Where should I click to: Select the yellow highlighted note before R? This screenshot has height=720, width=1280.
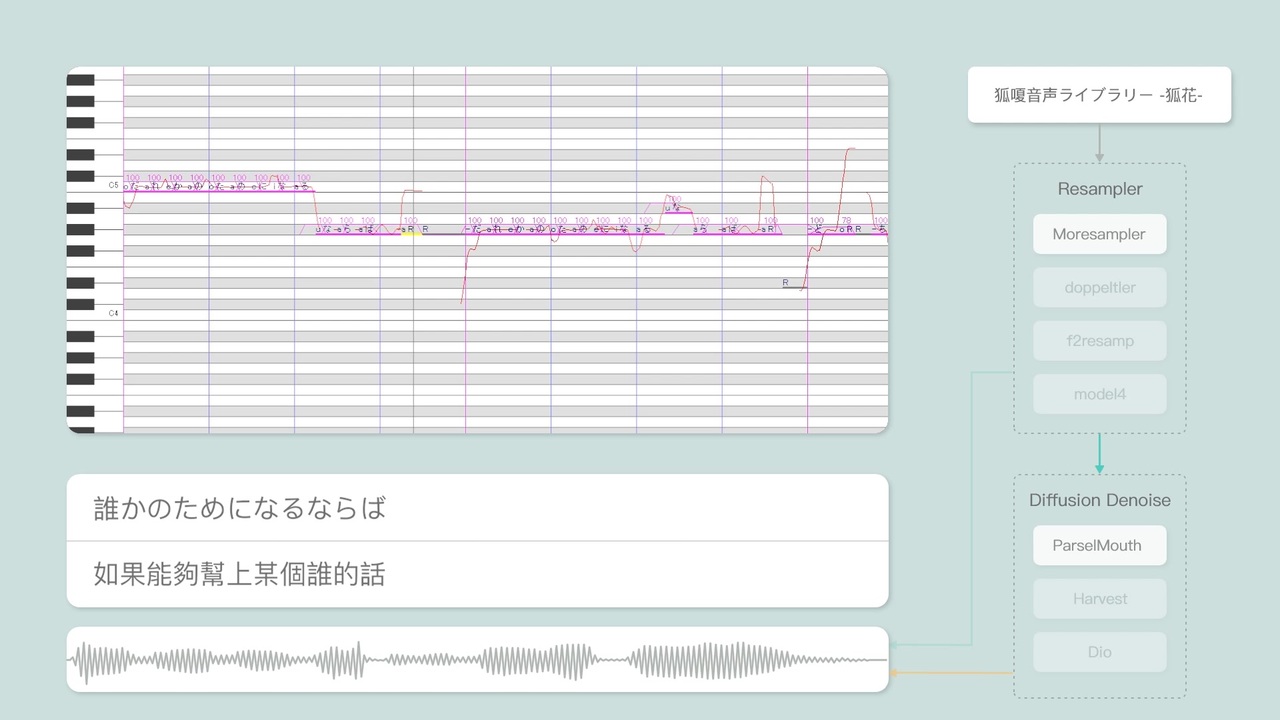tap(411, 233)
